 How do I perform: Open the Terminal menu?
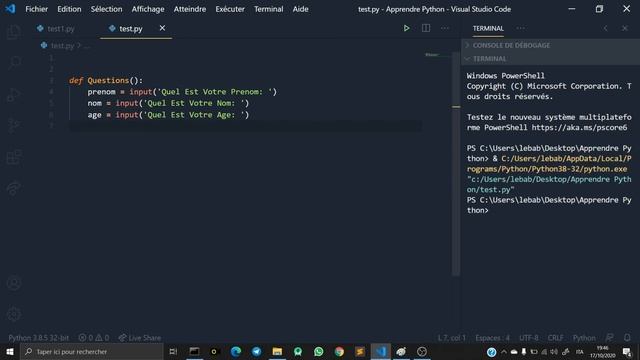point(268,9)
